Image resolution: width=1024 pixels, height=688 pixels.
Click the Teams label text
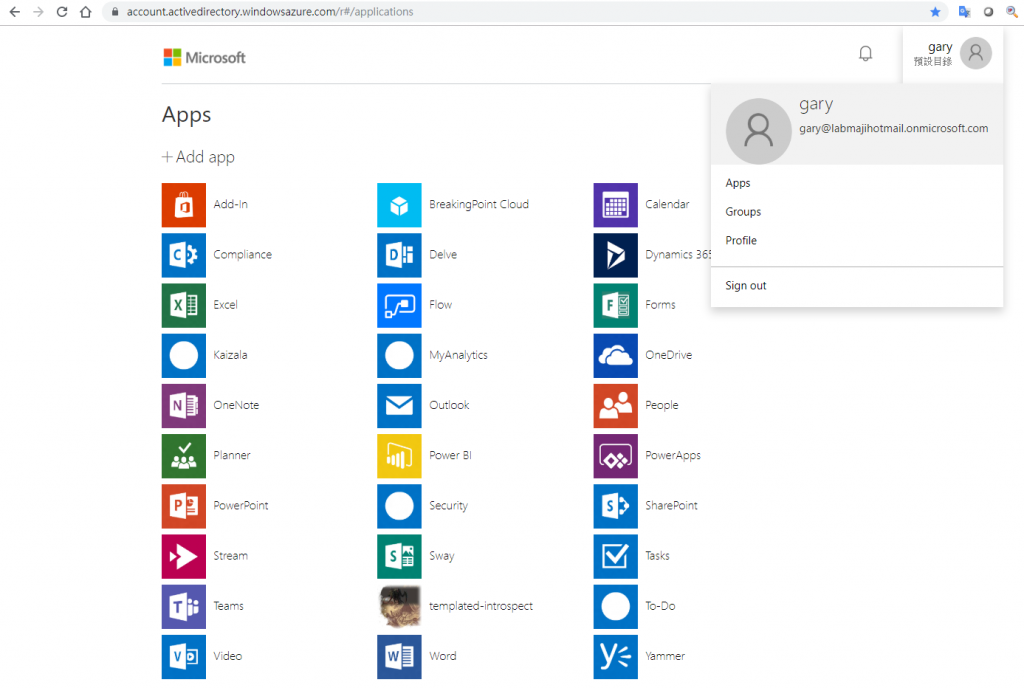(229, 606)
